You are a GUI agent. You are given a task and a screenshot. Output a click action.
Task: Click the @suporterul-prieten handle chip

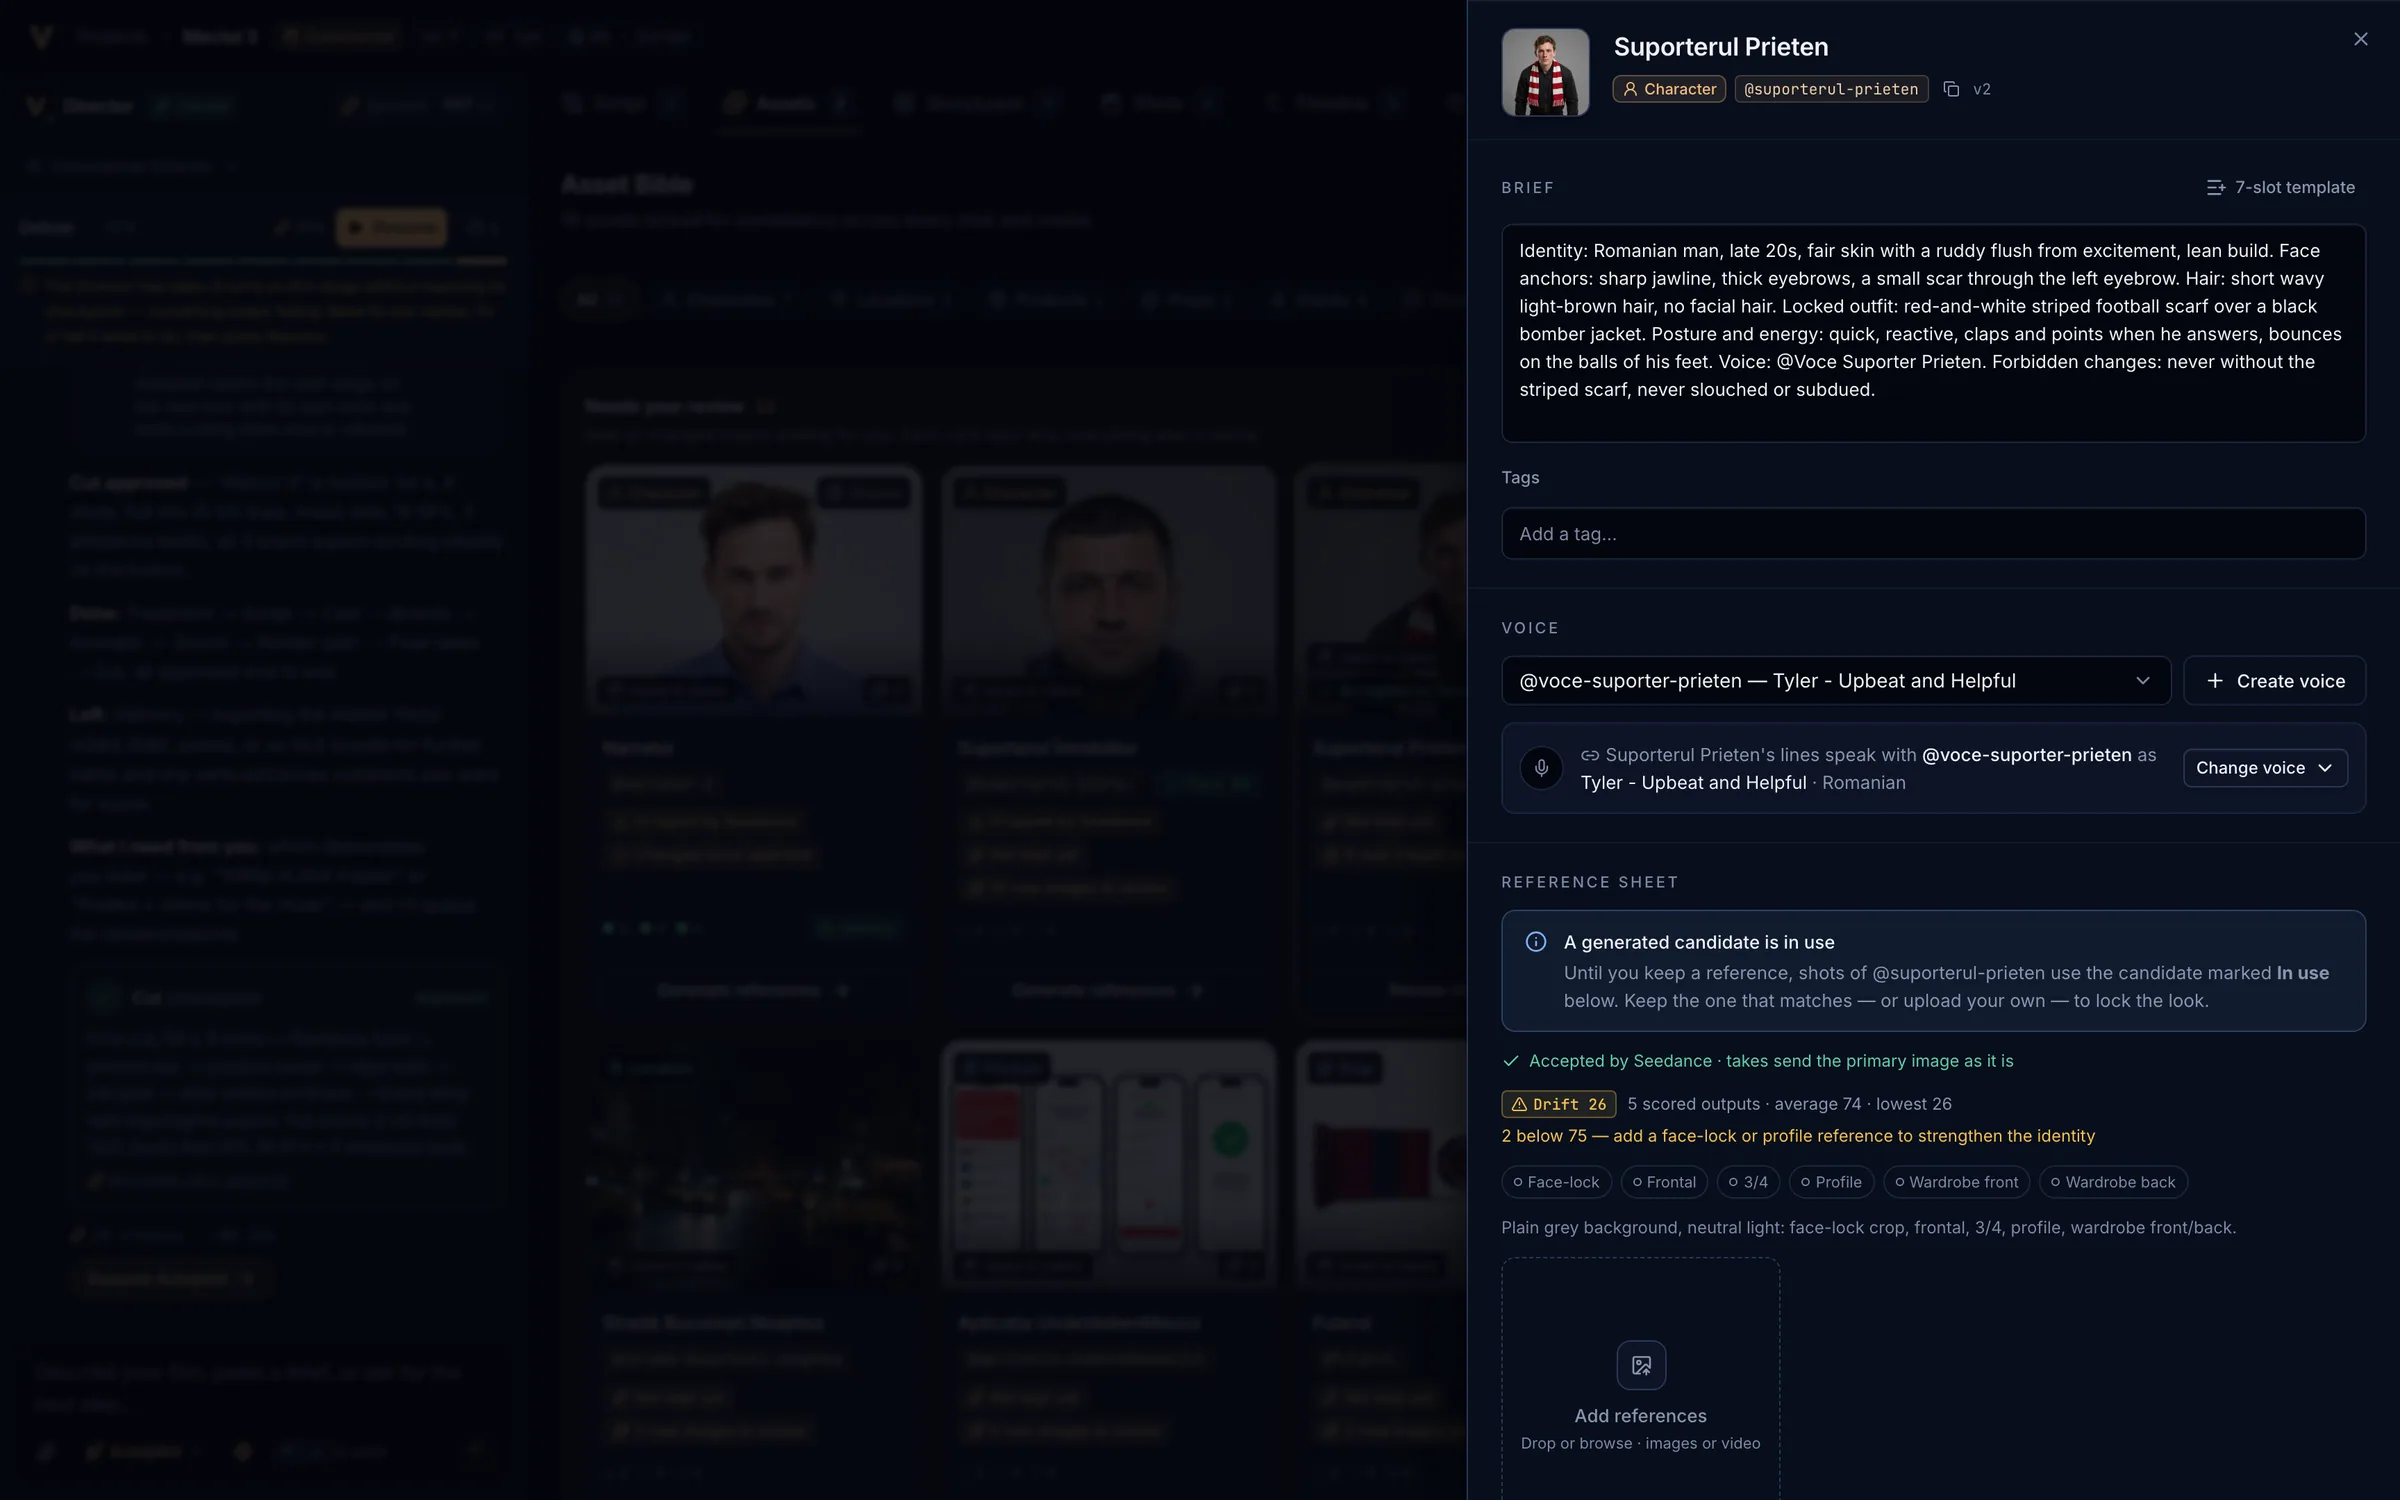[1831, 89]
